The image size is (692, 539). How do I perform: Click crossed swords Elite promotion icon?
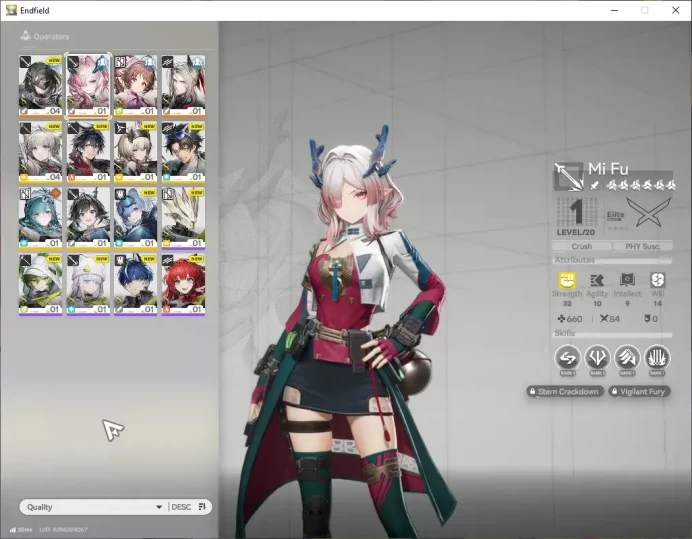point(649,212)
